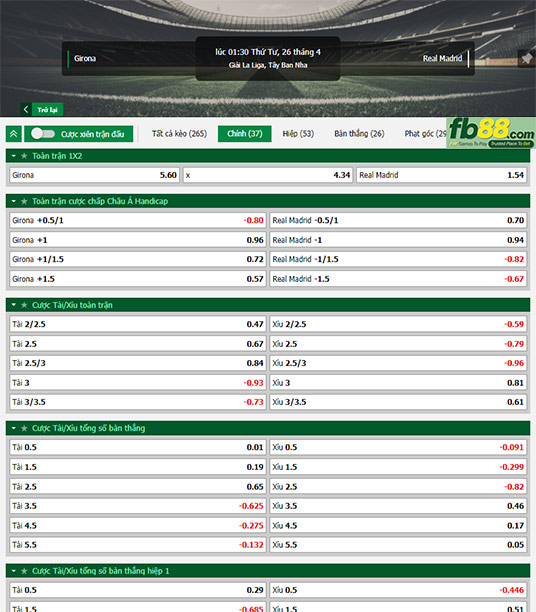The image size is (536, 612).
Task: Bet on Real Madrid 1X2 at 1.54
Action: tap(442, 175)
